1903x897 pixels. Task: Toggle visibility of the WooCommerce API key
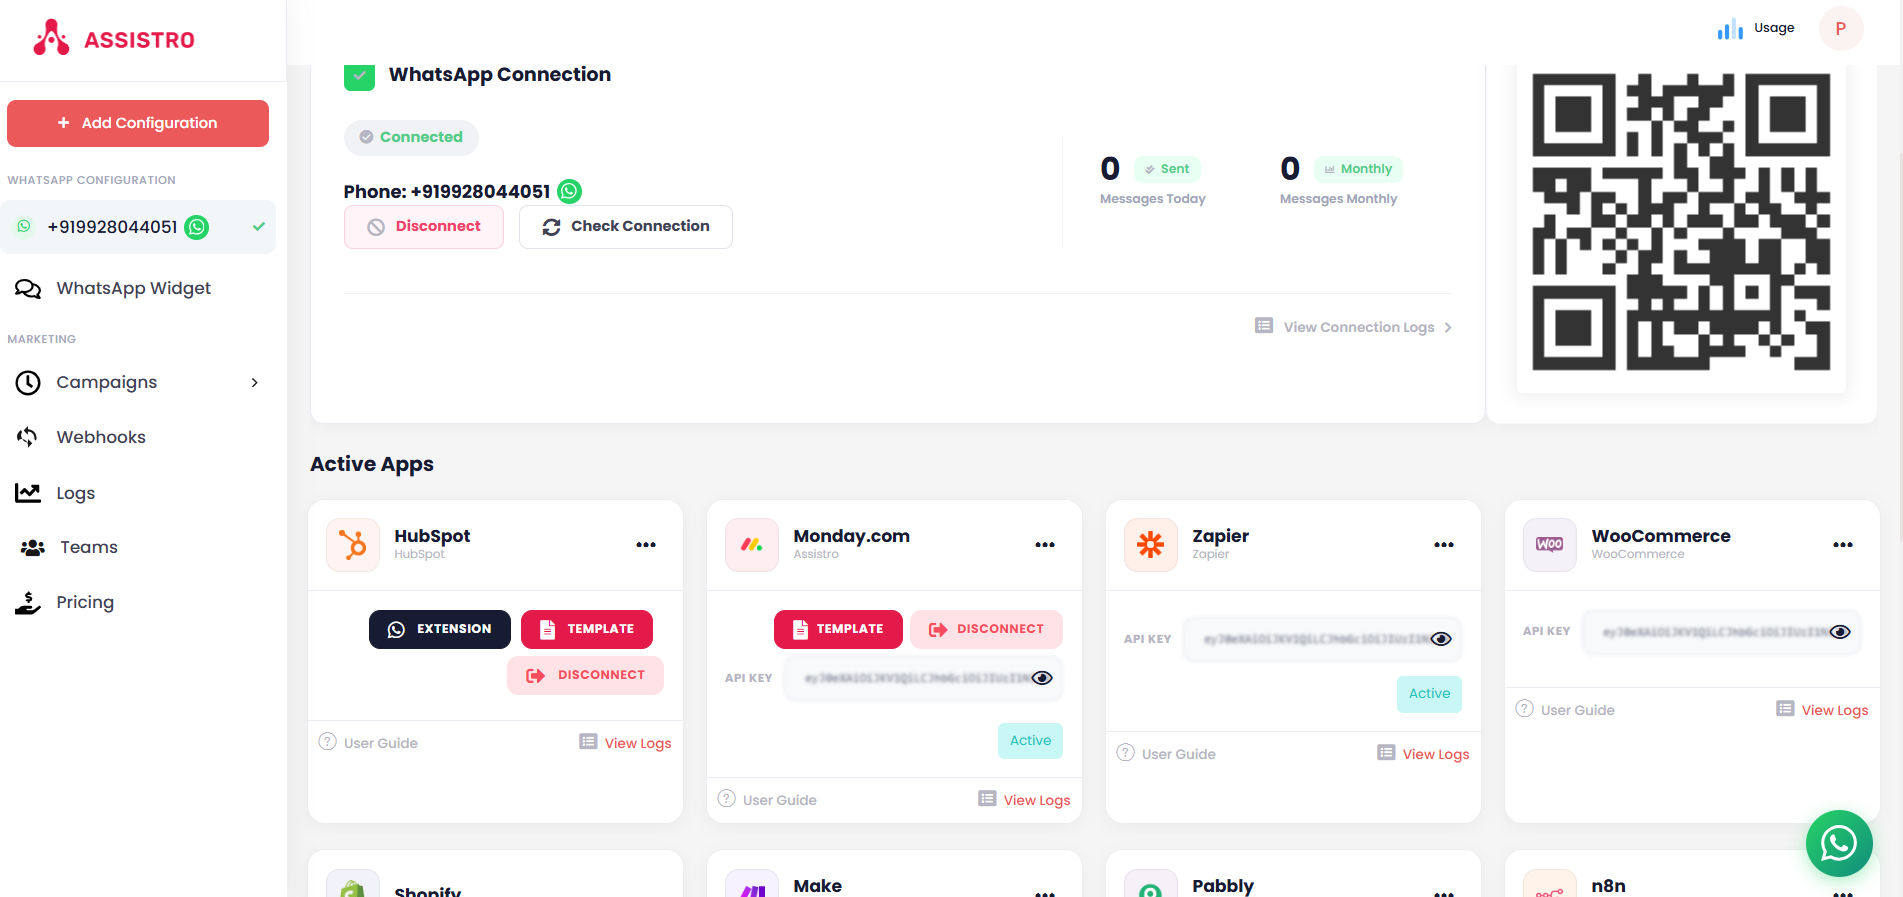click(x=1840, y=632)
